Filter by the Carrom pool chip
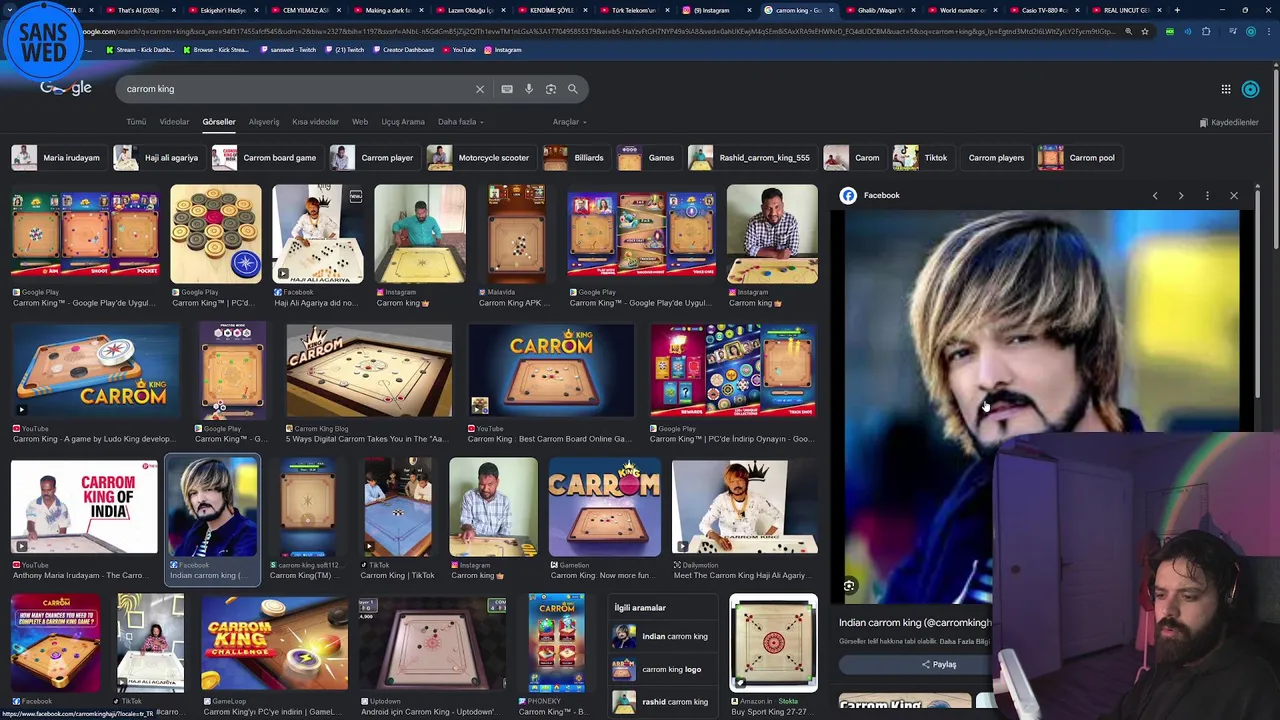The image size is (1280, 720). (x=1078, y=158)
